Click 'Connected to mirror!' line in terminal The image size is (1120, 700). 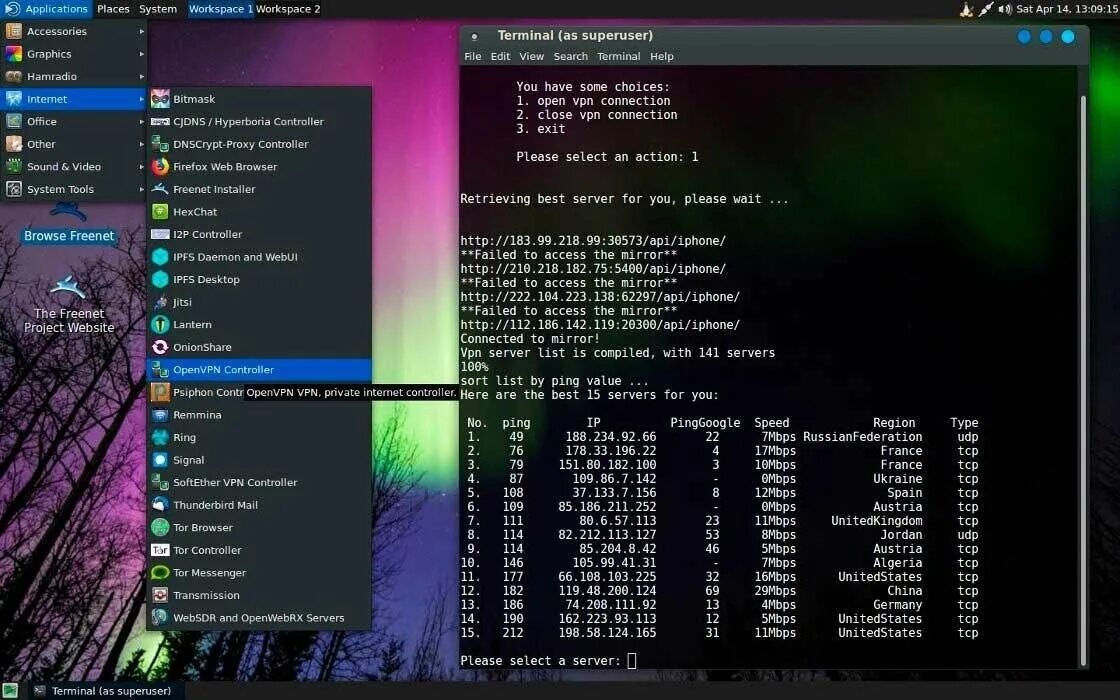530,339
